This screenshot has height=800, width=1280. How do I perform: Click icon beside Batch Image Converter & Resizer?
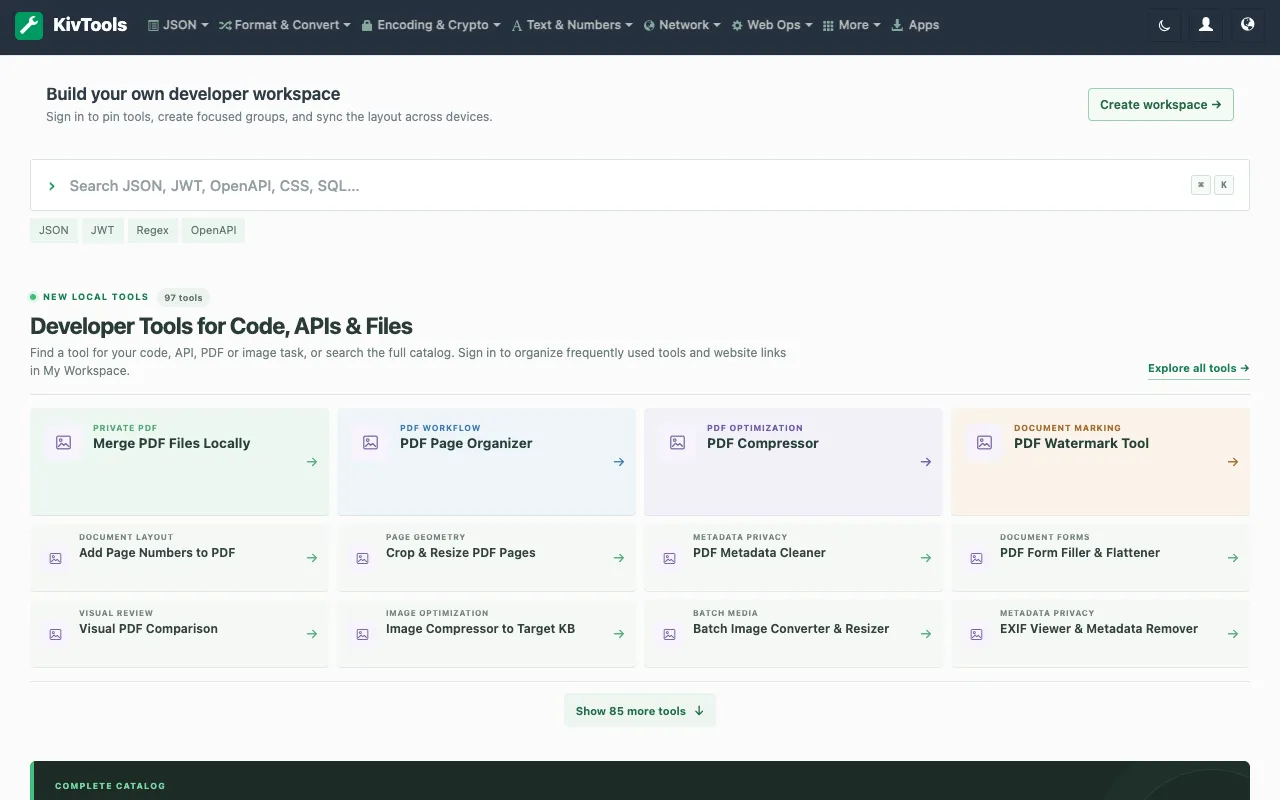pyautogui.click(x=670, y=634)
